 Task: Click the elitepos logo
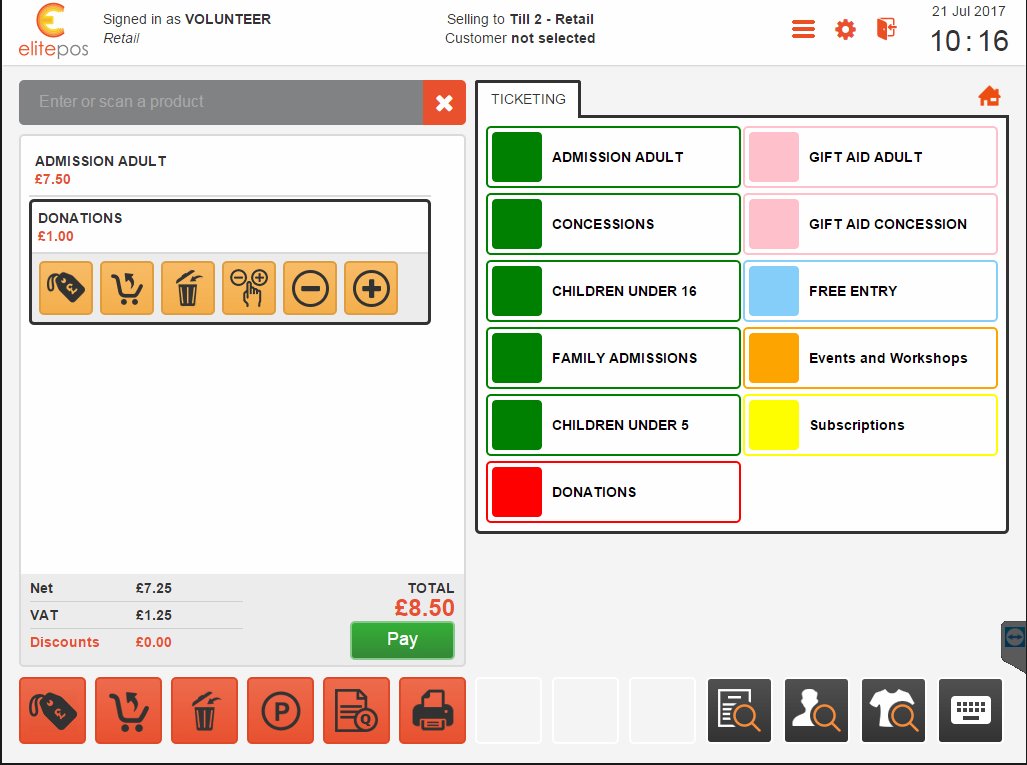53,31
